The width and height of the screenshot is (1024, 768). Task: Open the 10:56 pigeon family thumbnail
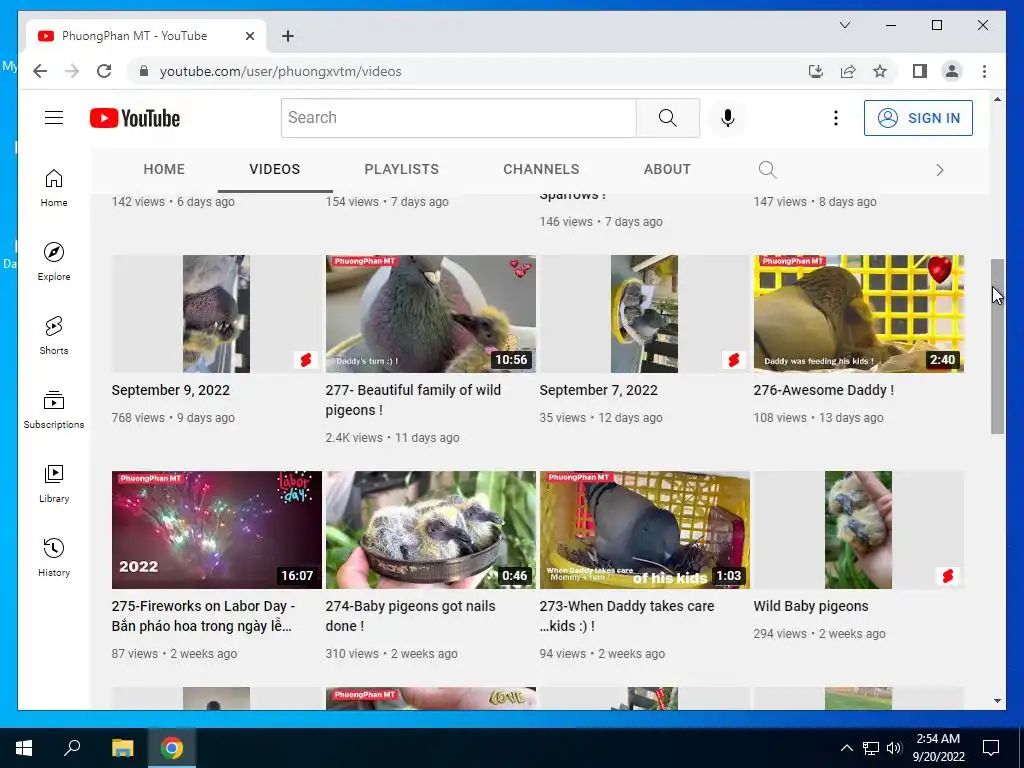pyautogui.click(x=430, y=313)
